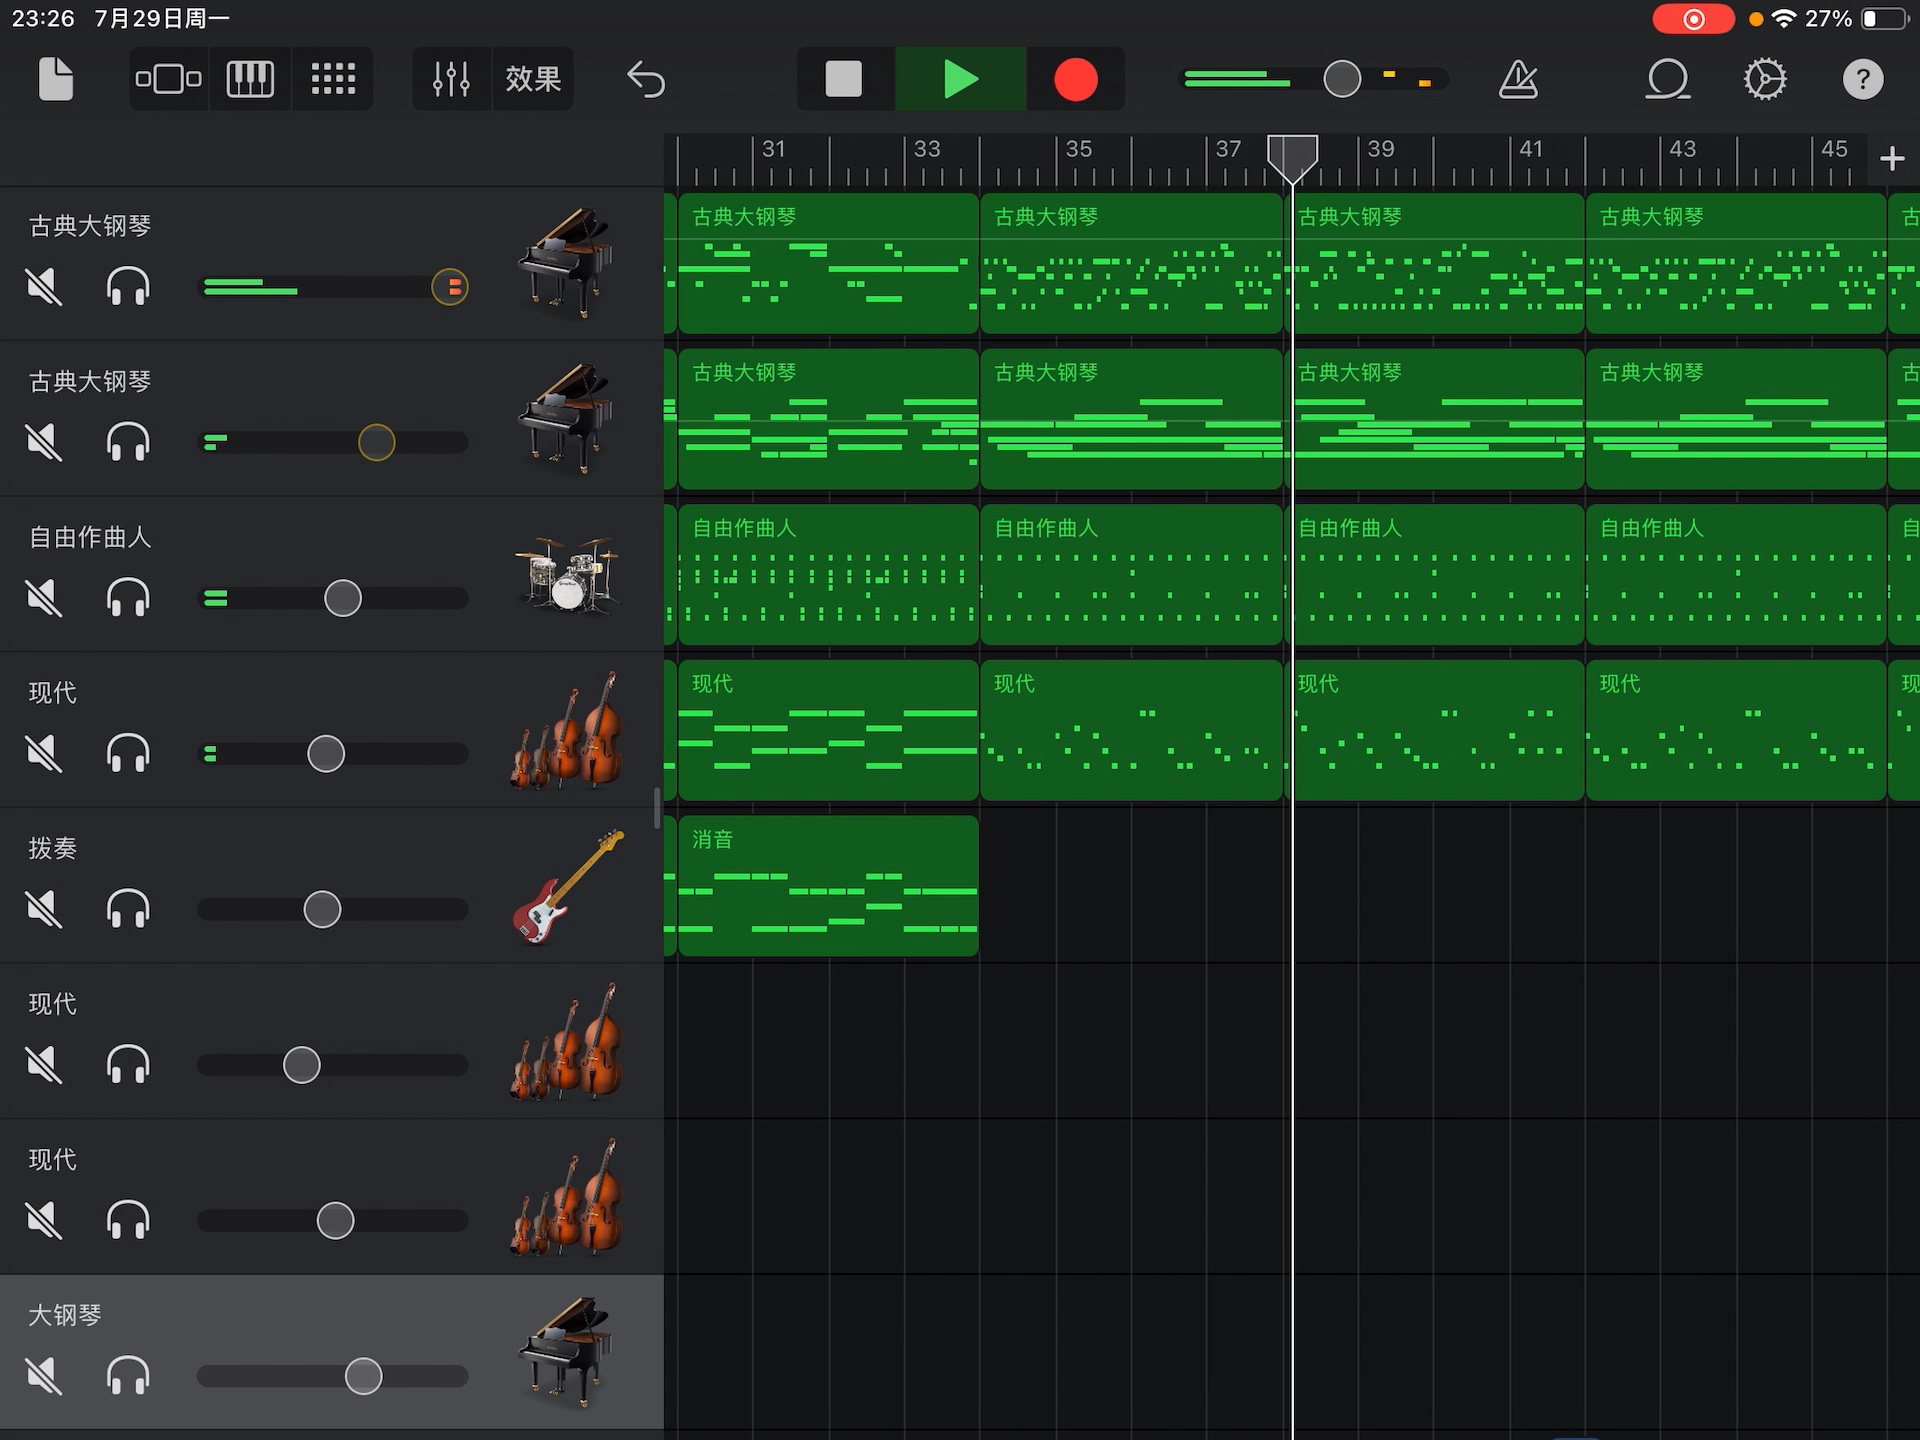The height and width of the screenshot is (1440, 1920).
Task: Select second-track 古典大钢琴 region at bar 38
Action: click(x=1434, y=419)
